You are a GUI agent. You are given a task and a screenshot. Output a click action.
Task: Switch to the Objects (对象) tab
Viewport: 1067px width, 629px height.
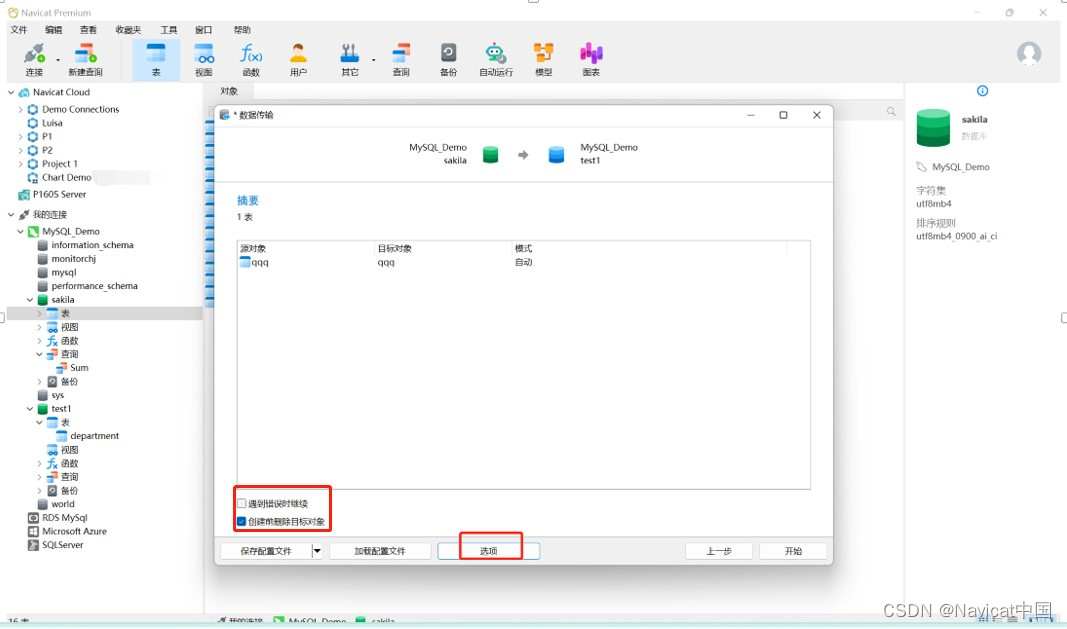coord(229,91)
